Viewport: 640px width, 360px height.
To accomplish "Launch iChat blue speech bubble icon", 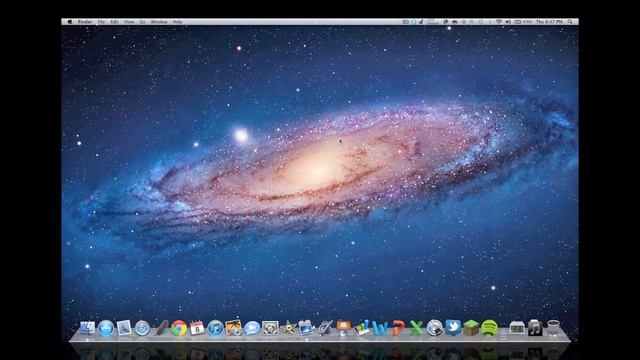I will click(x=252, y=328).
